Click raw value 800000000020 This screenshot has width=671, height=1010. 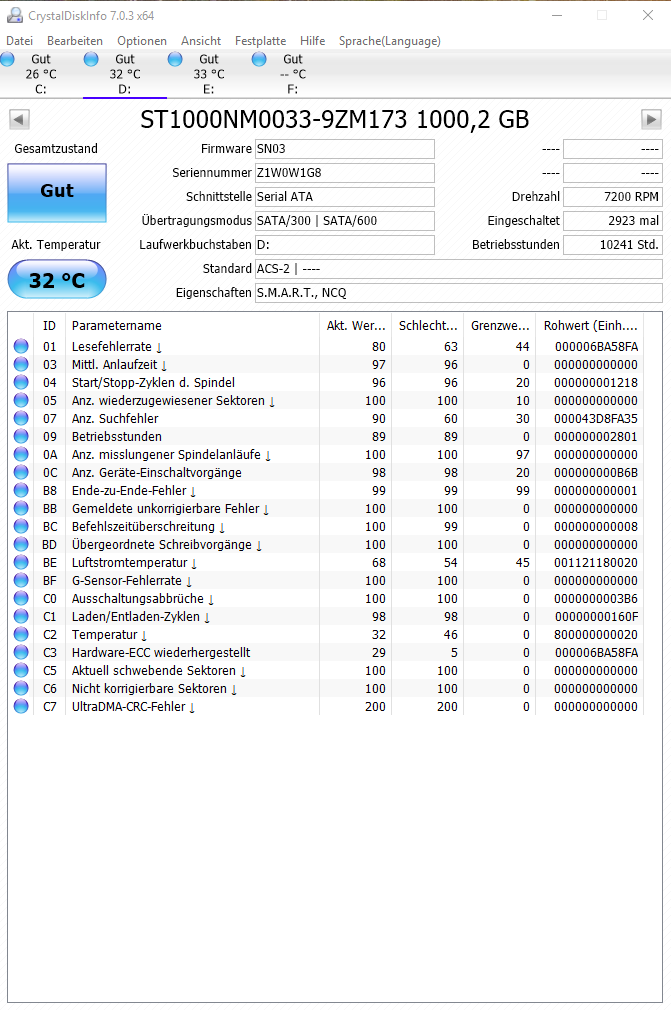596,635
